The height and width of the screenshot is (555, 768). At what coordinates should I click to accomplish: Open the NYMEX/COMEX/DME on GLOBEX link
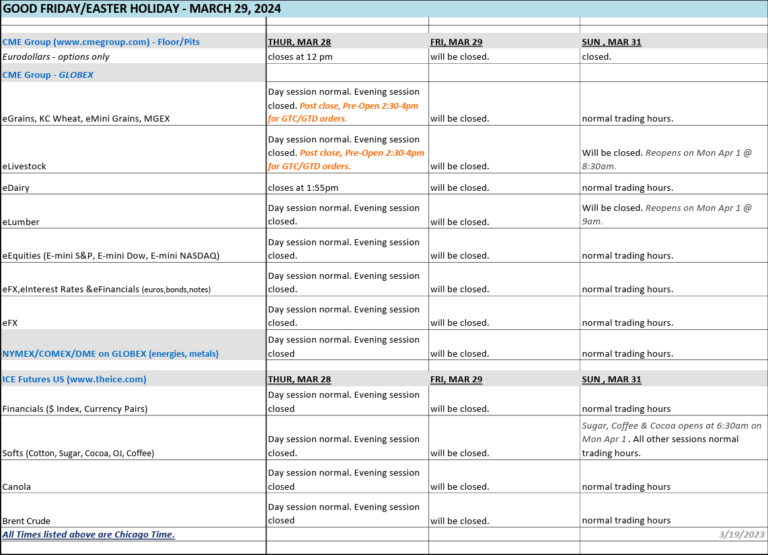pyautogui.click(x=110, y=354)
